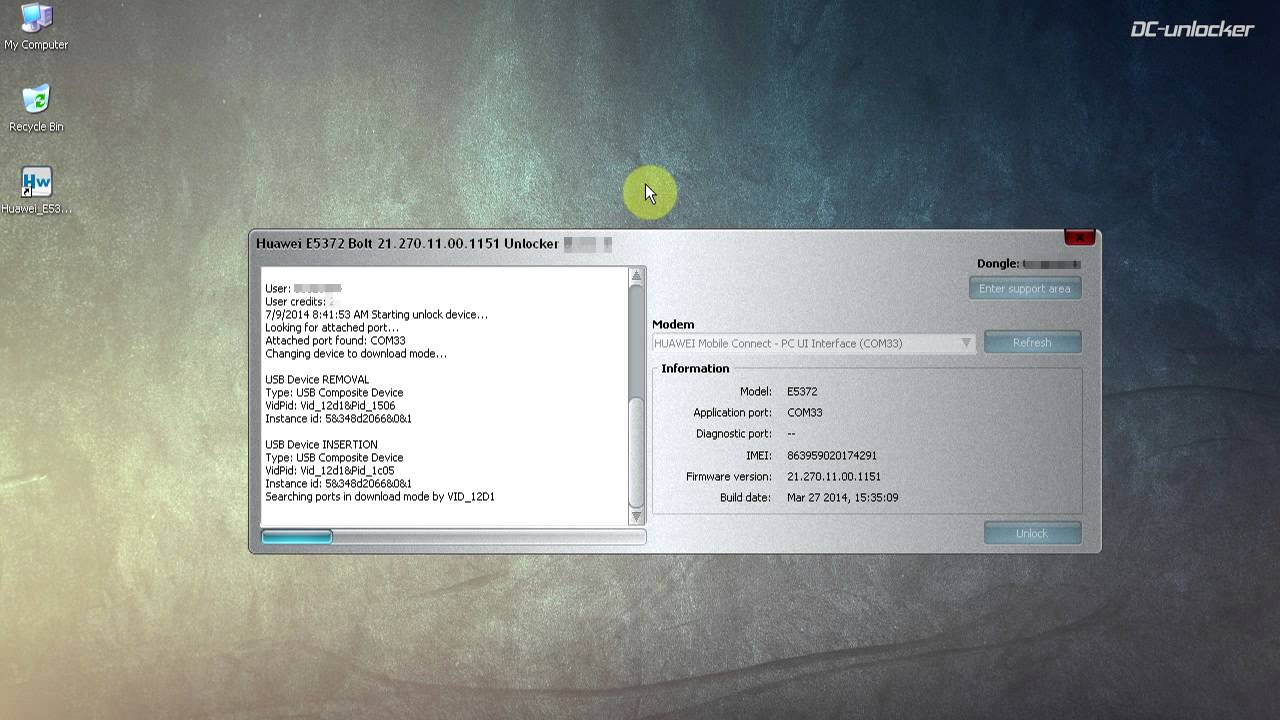Click the log line 'USB Device INSERTION'
This screenshot has height=720, width=1280.
(321, 445)
